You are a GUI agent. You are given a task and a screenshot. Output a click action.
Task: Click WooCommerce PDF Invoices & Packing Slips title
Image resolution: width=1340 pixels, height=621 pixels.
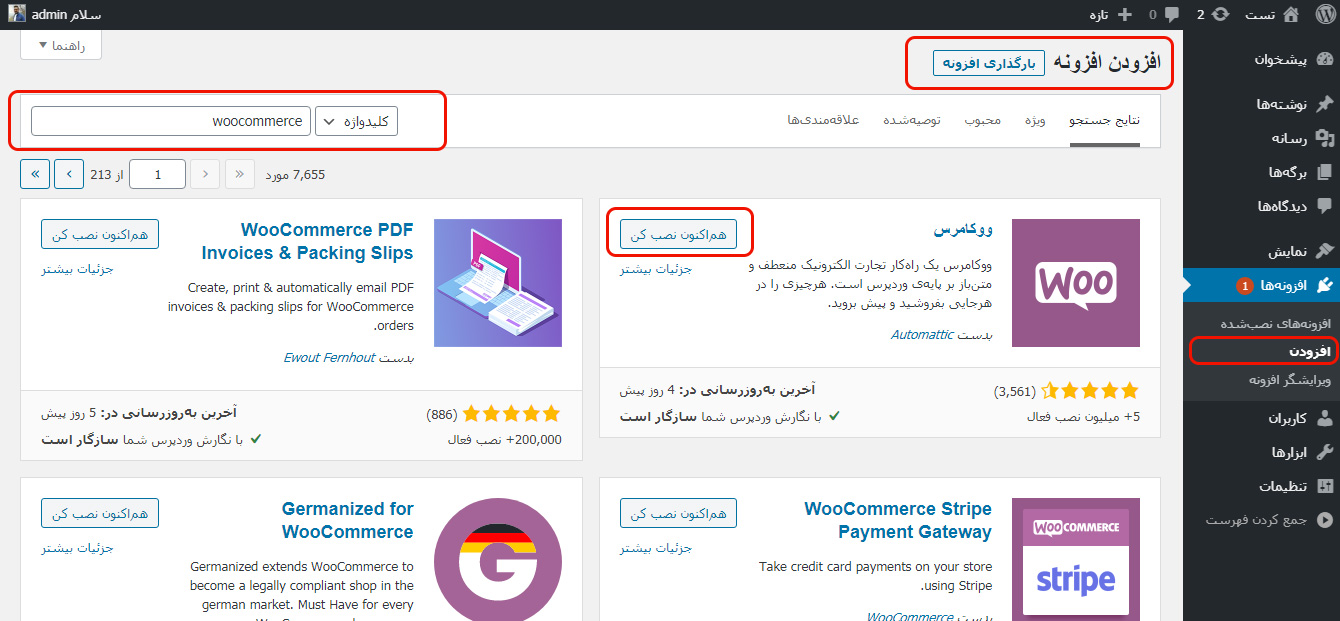point(307,241)
